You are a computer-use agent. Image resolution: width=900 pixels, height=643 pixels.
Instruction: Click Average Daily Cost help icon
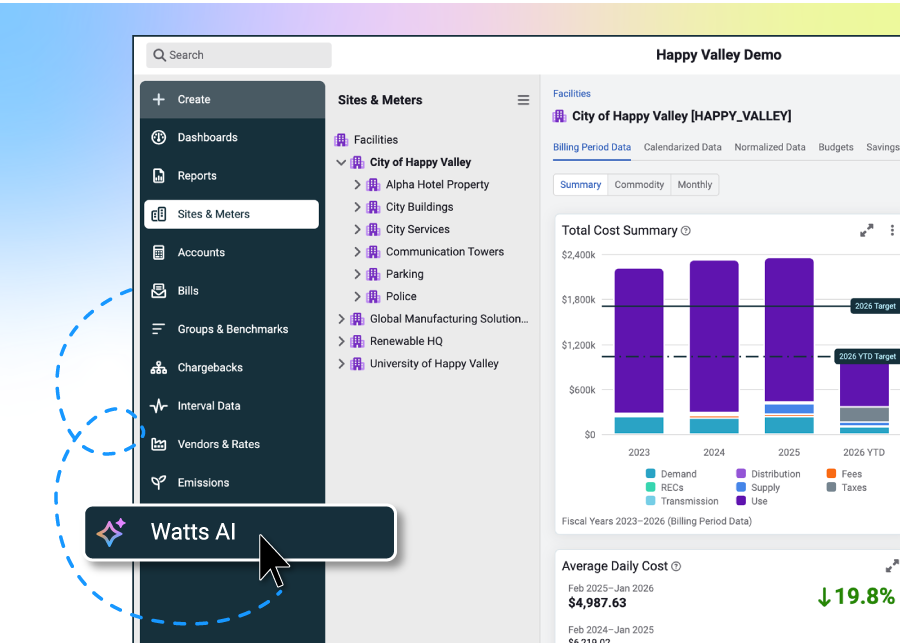pyautogui.click(x=676, y=567)
